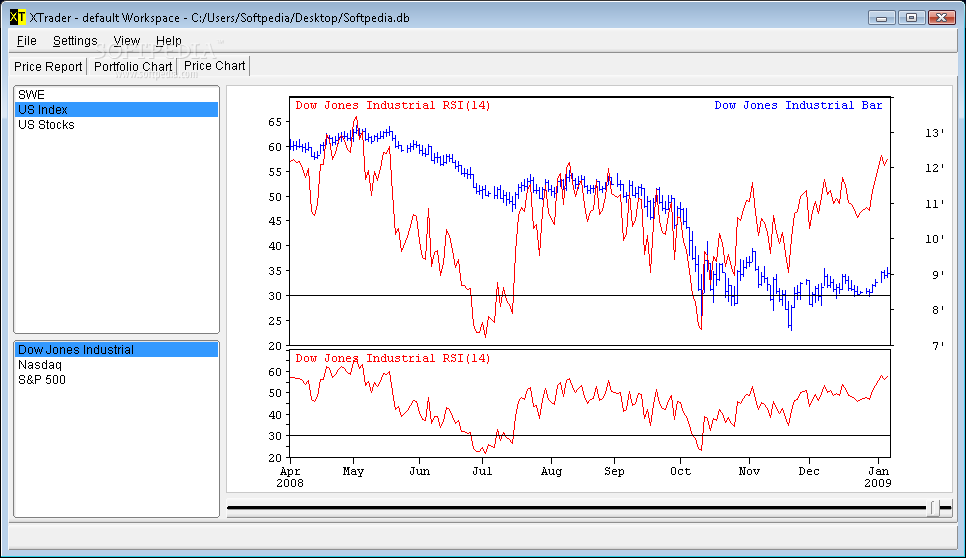The image size is (966, 558).
Task: Open the View menu
Action: (x=127, y=41)
